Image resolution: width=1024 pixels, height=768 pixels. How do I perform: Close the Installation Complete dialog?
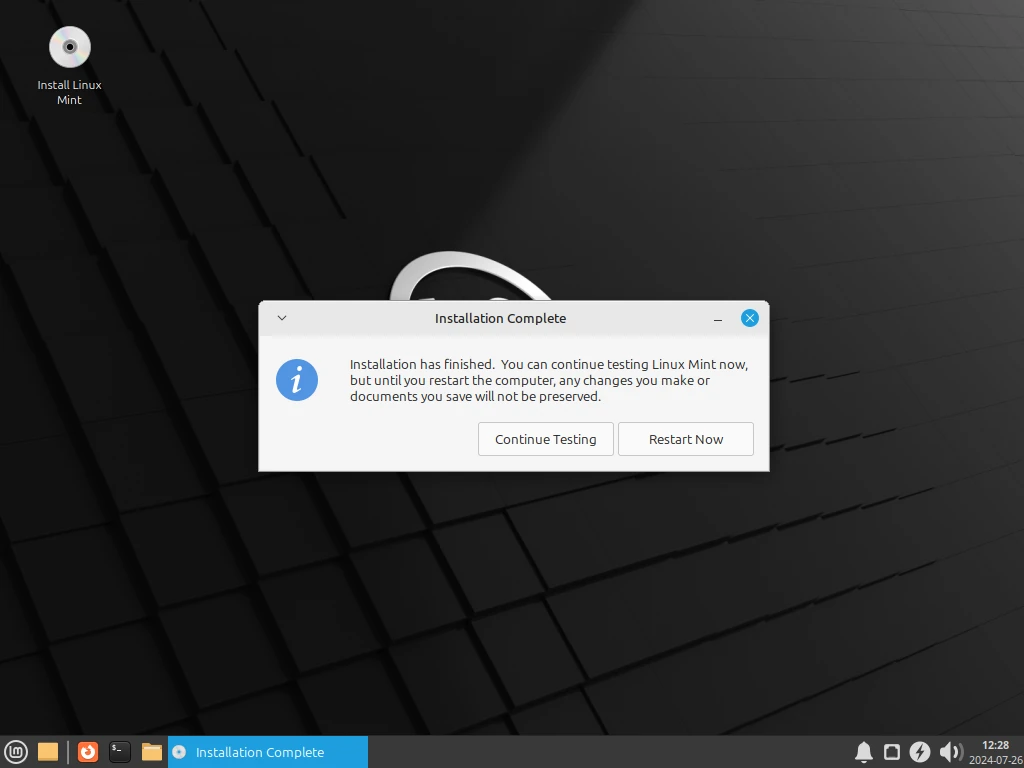tap(749, 318)
